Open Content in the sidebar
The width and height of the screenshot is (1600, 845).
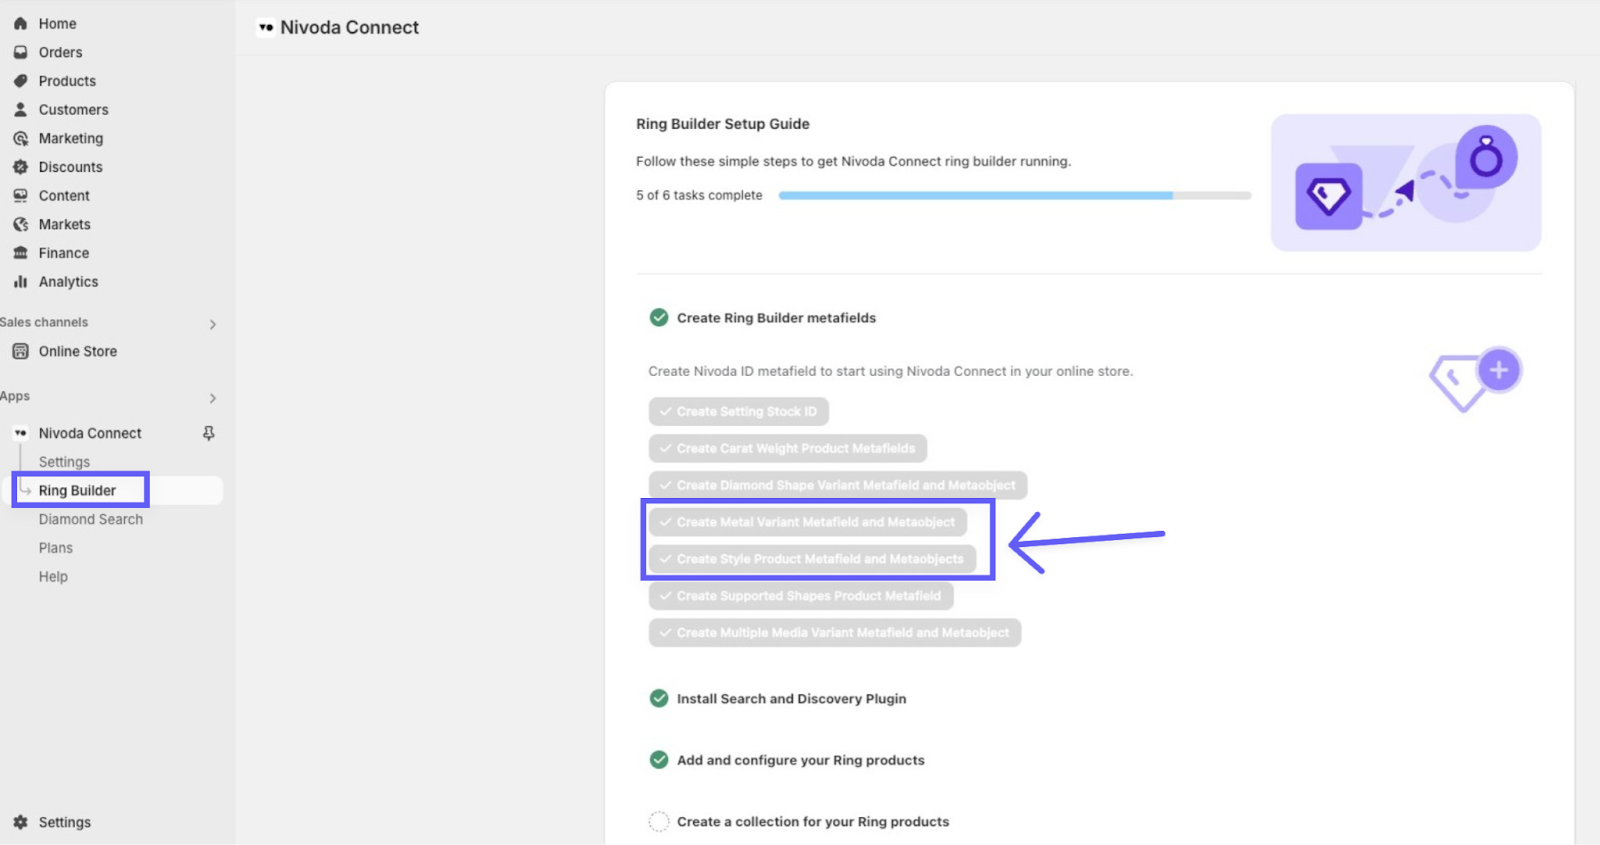click(x=64, y=196)
